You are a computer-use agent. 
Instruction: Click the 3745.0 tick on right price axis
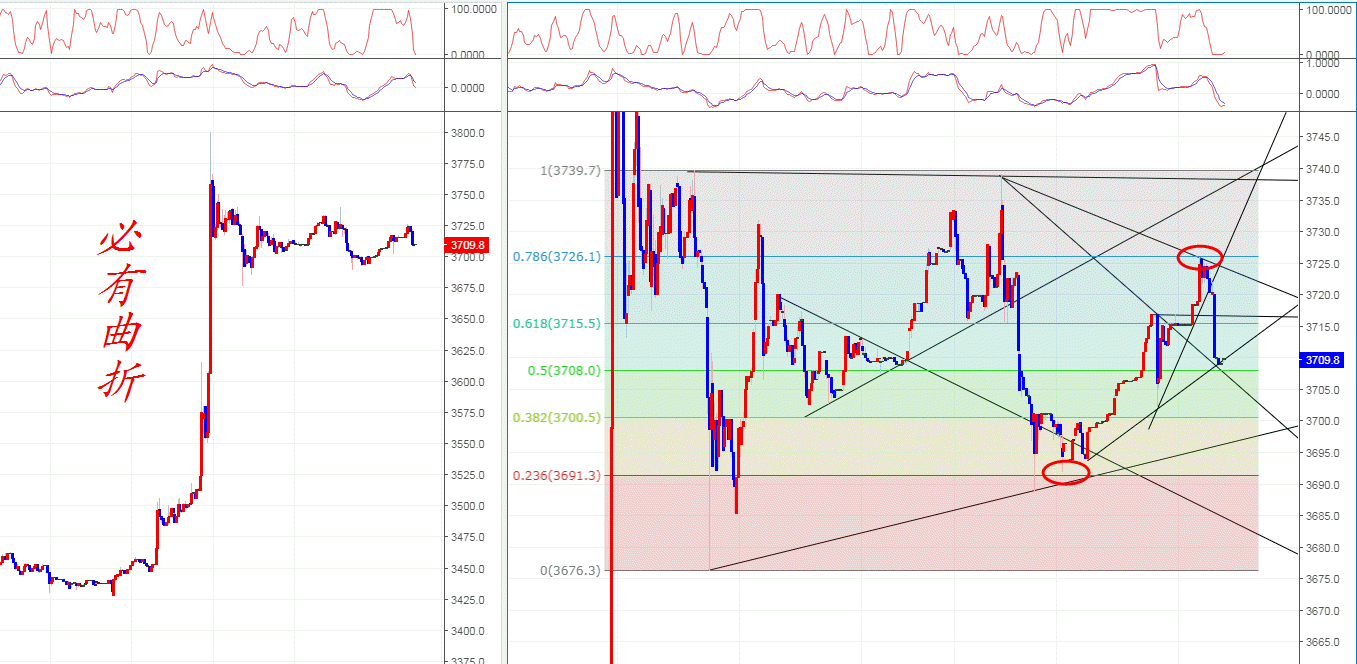(x=1324, y=137)
